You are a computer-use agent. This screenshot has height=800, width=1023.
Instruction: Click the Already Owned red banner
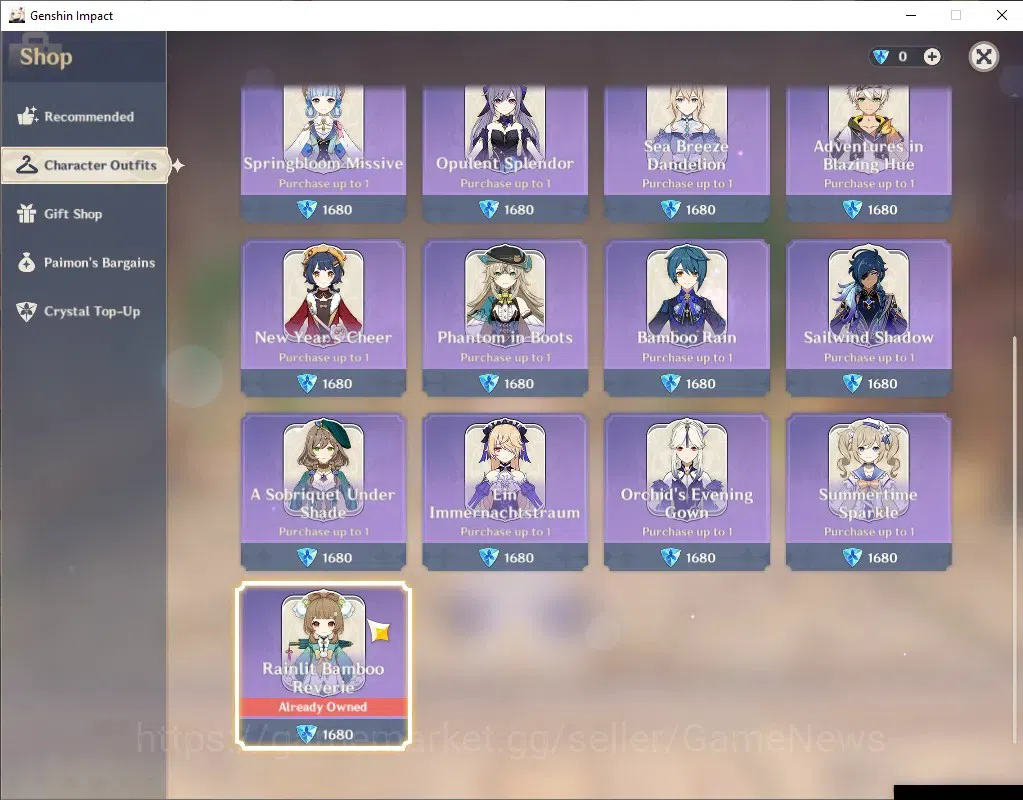[x=324, y=707]
